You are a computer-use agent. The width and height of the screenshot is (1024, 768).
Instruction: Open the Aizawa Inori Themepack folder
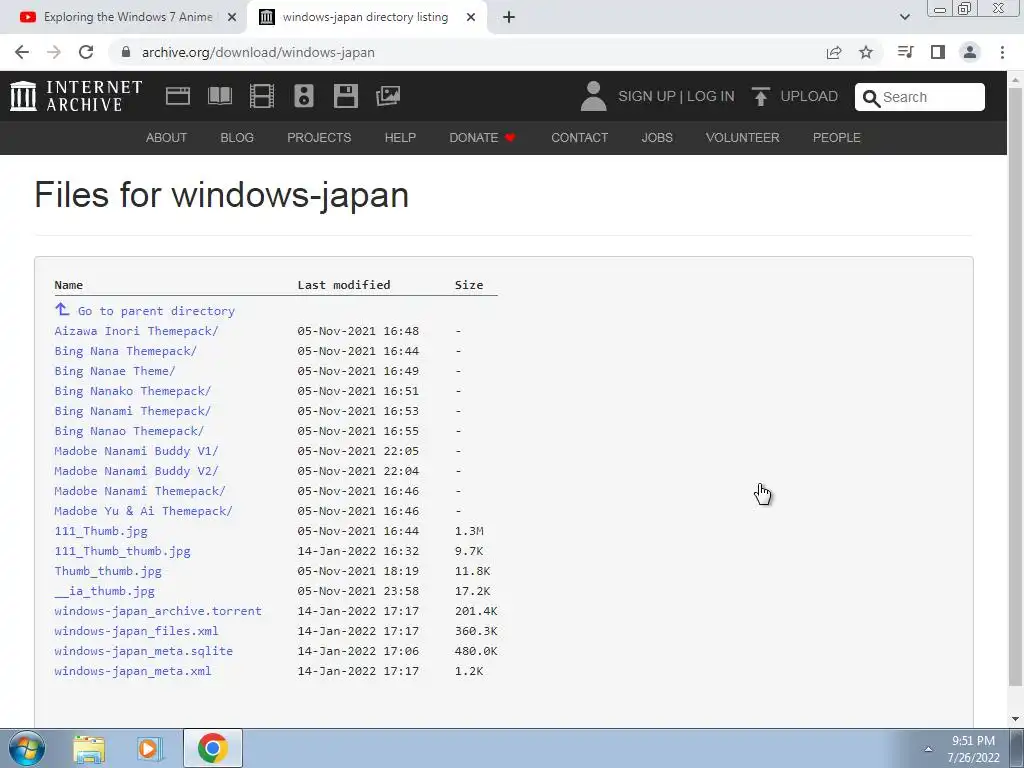(136, 331)
